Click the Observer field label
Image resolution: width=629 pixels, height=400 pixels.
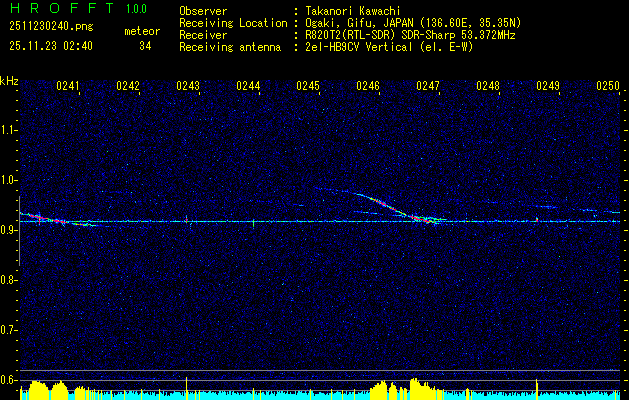(x=203, y=11)
